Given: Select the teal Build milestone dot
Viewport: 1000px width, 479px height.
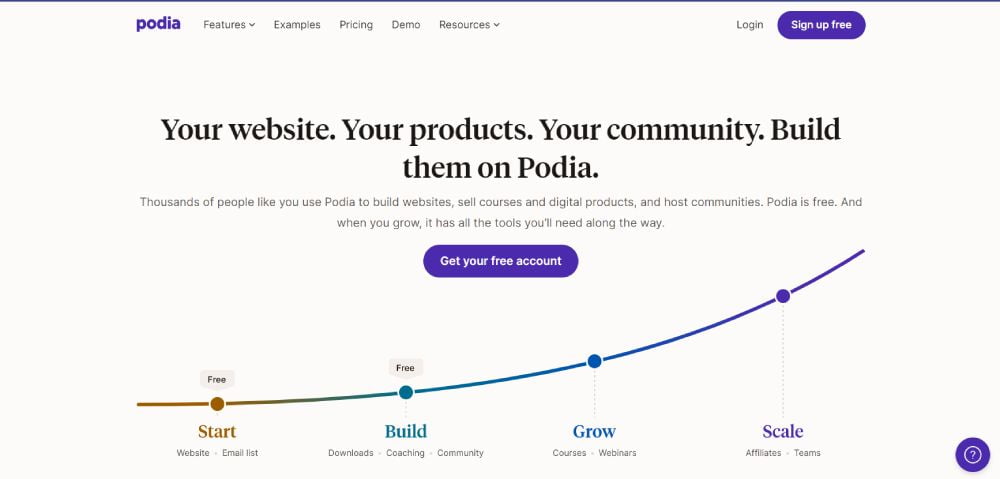Looking at the screenshot, I should (x=406, y=392).
